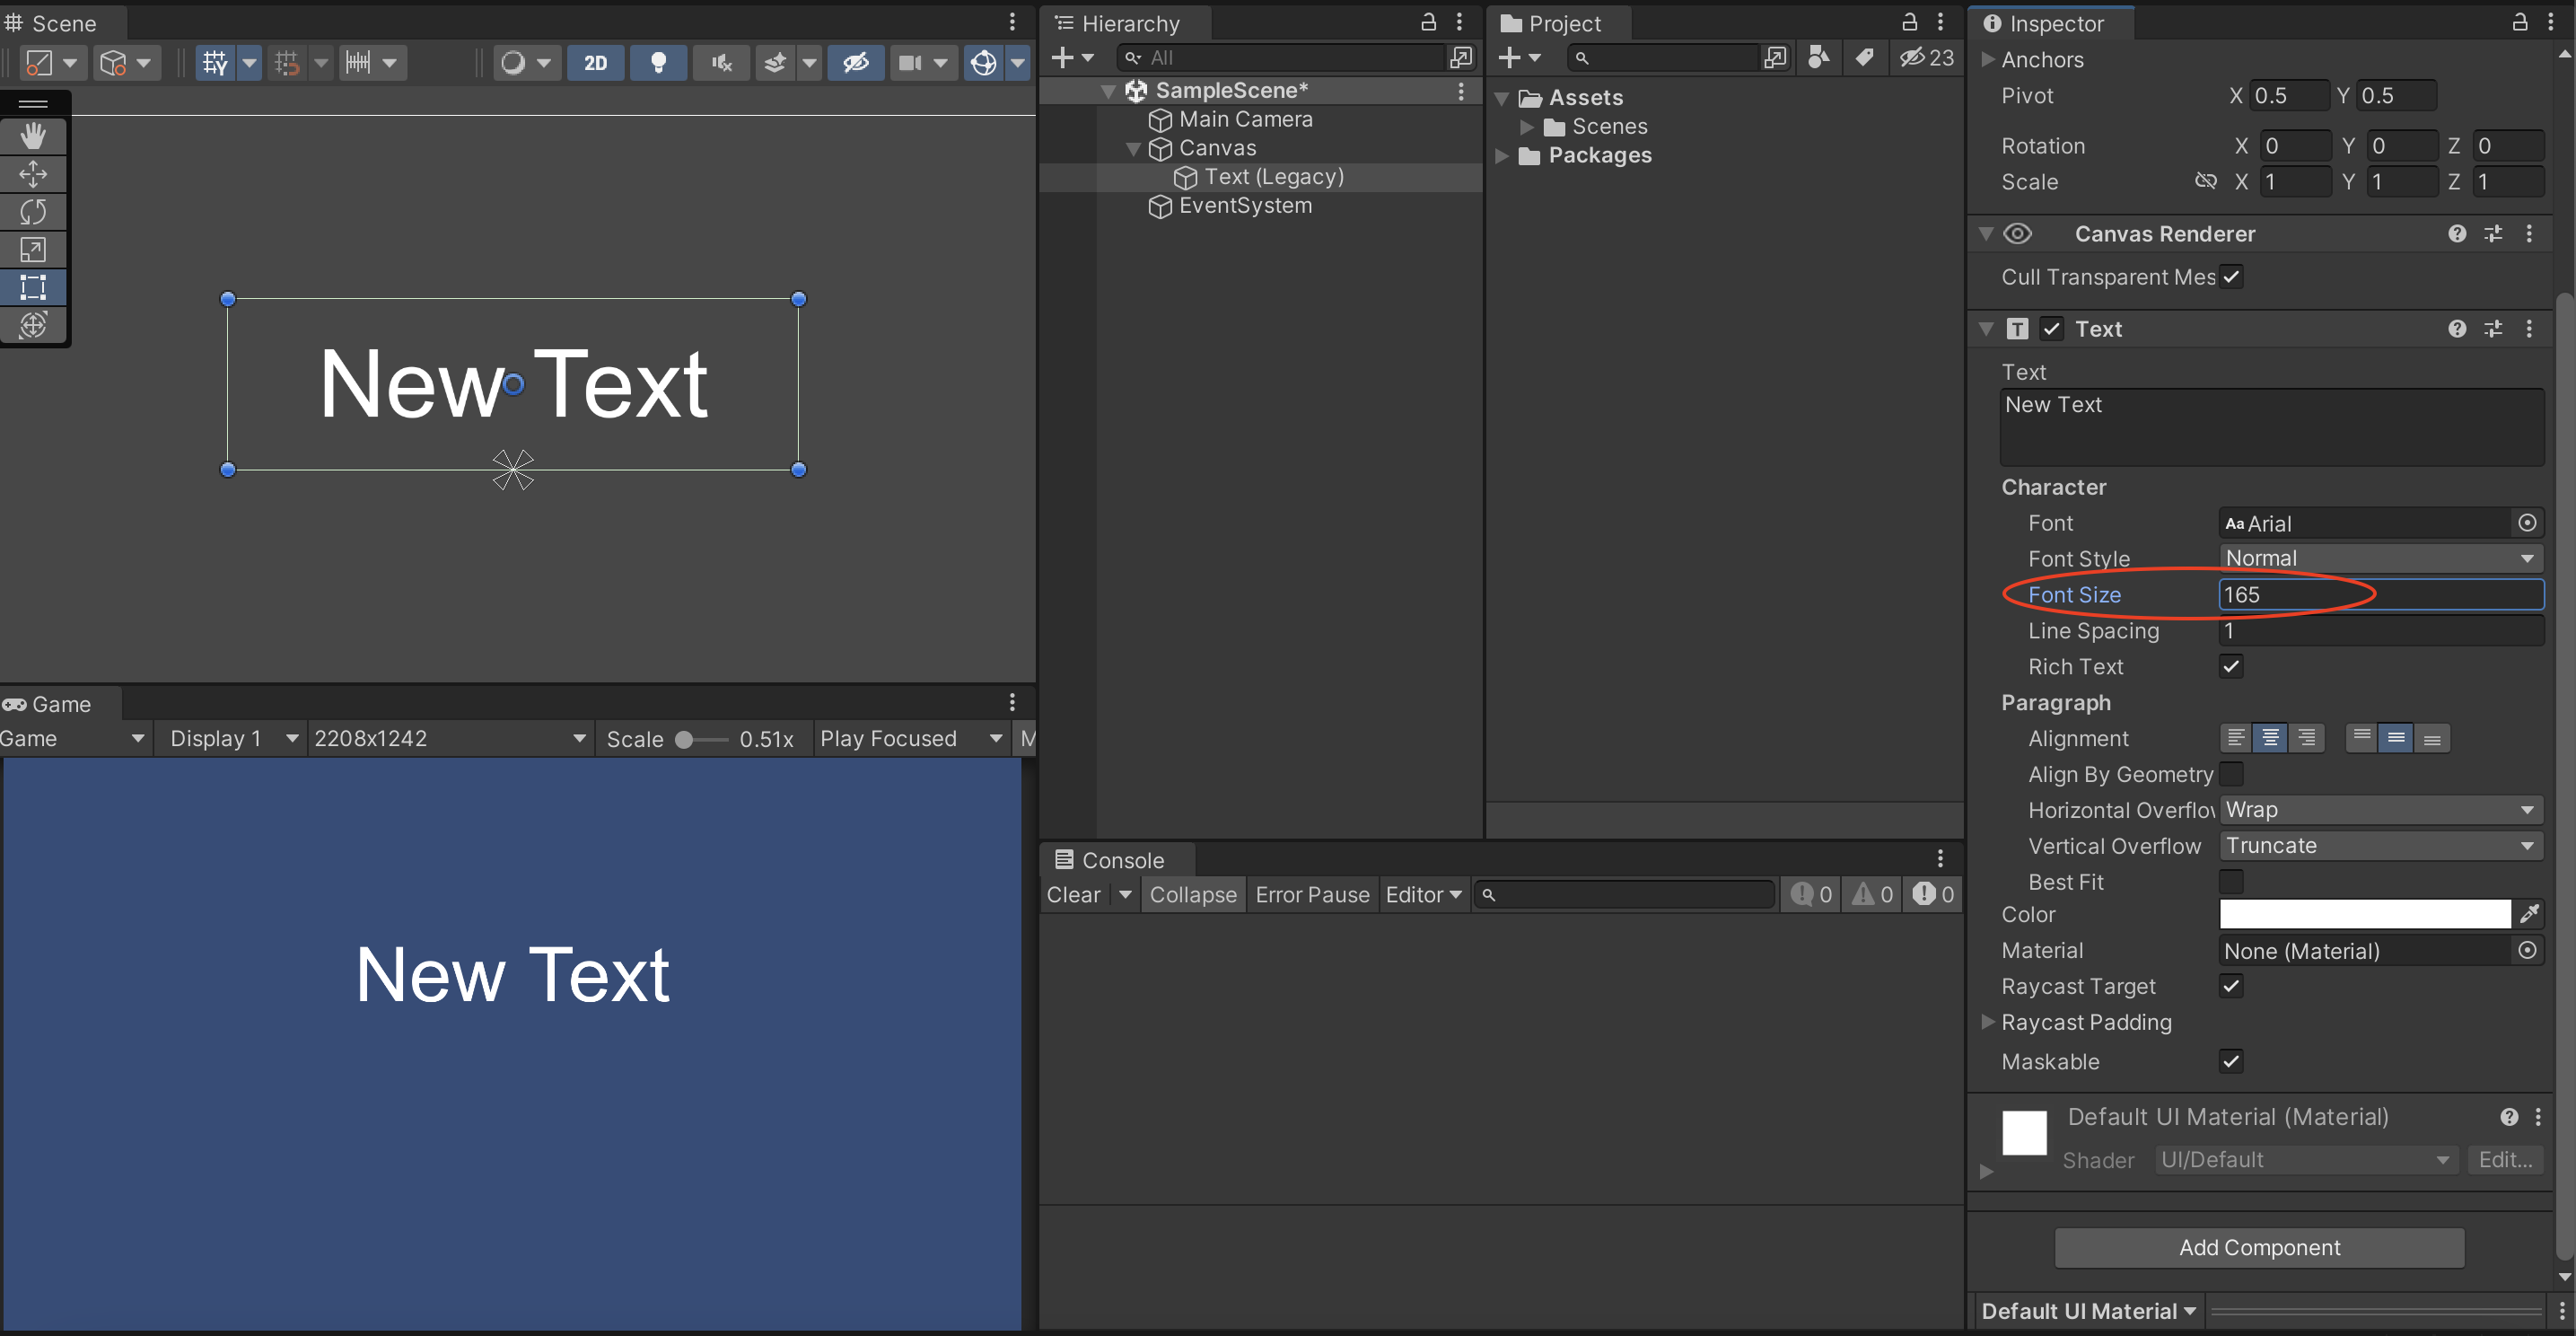Click the Clear console button
2576x1336 pixels.
[1073, 894]
